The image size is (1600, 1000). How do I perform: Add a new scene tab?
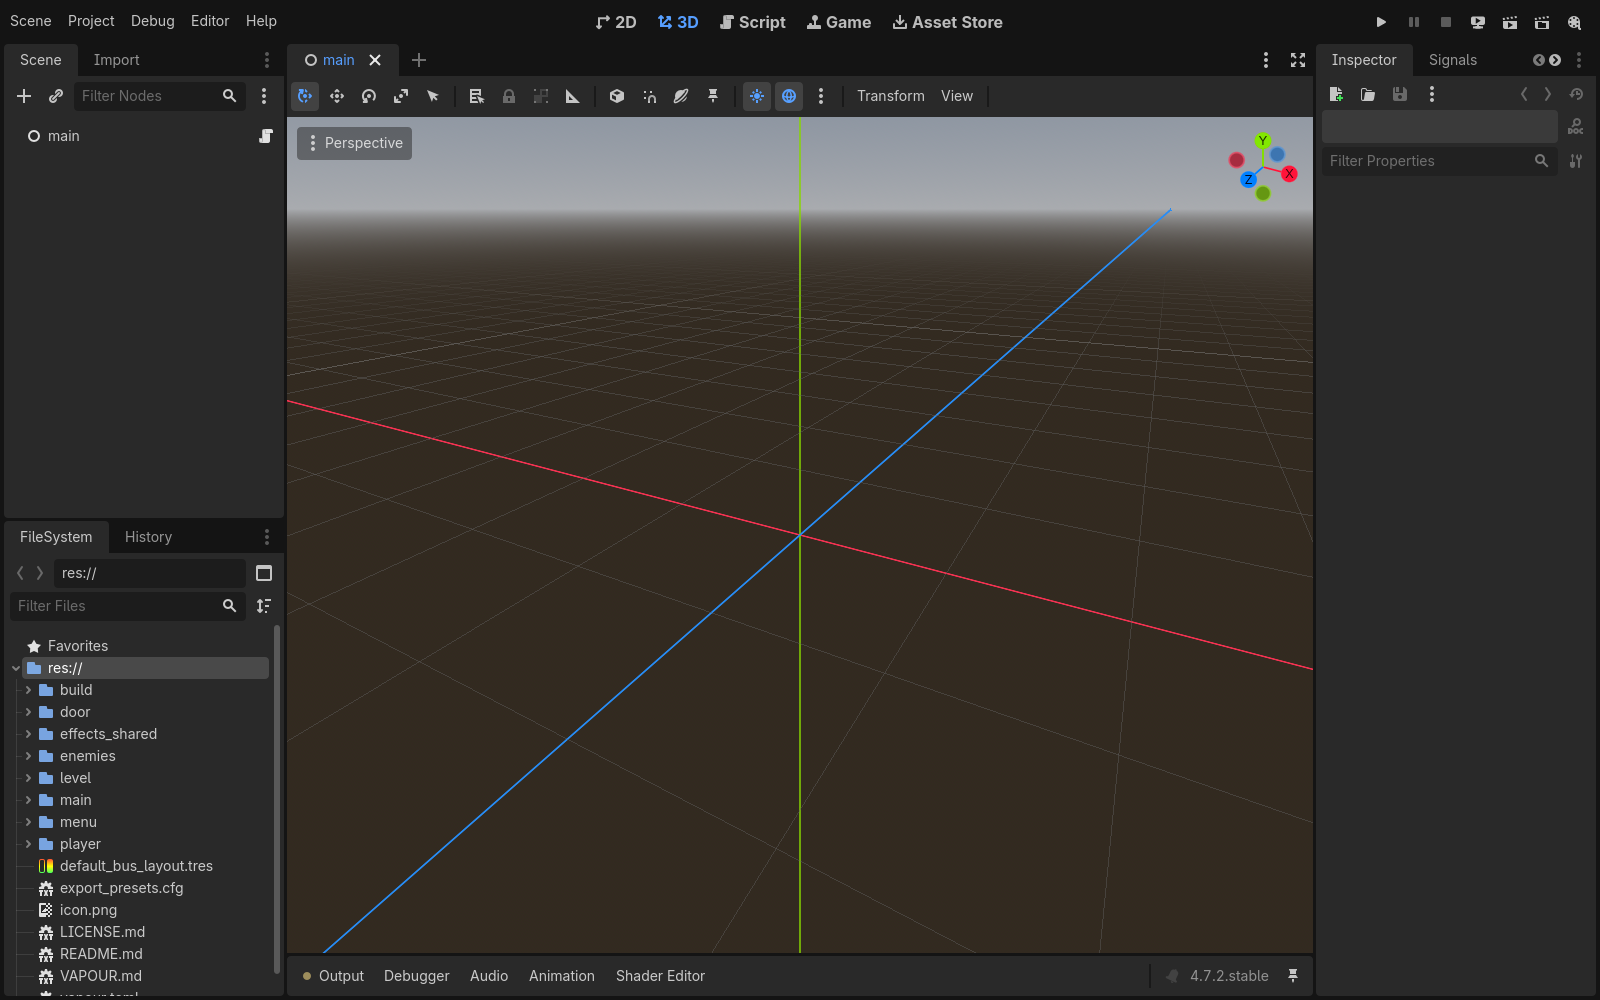(419, 60)
